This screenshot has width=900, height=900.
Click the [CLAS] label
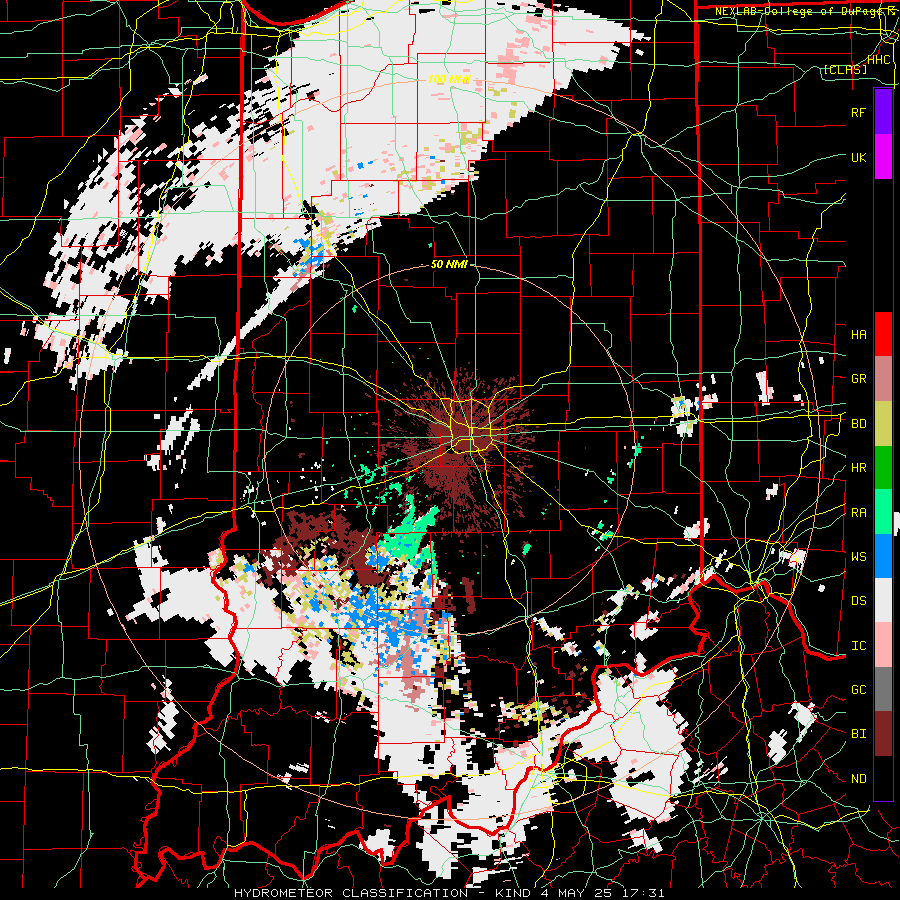(x=845, y=69)
